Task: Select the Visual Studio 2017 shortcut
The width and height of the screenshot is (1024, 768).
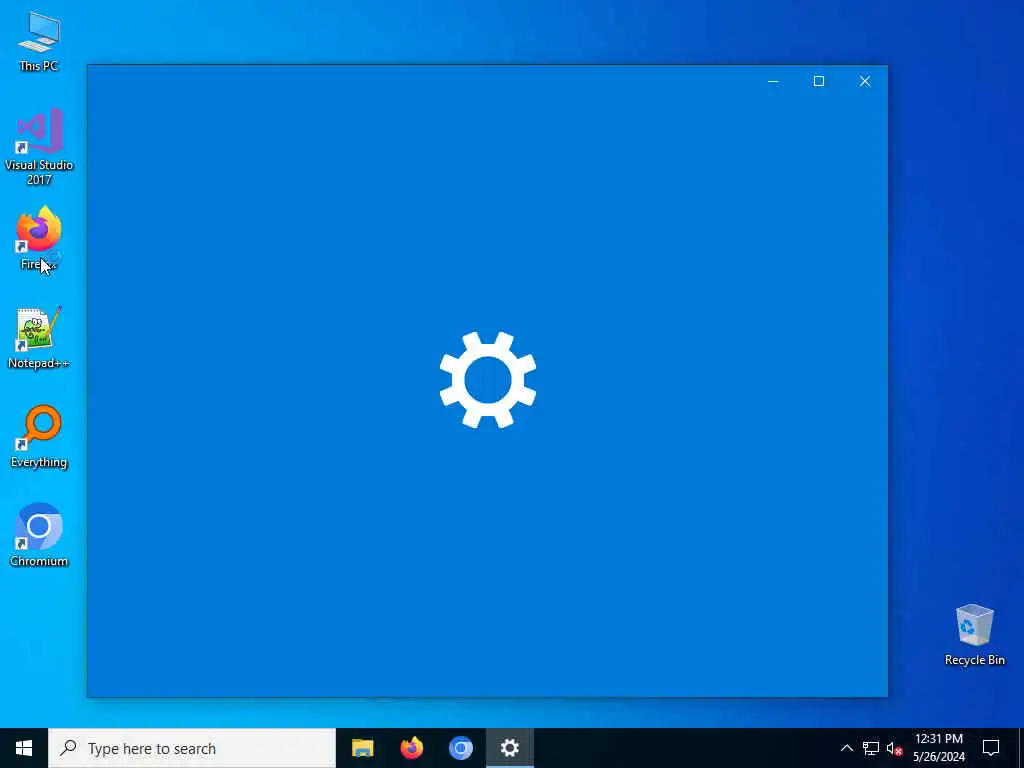Action: coord(39,147)
